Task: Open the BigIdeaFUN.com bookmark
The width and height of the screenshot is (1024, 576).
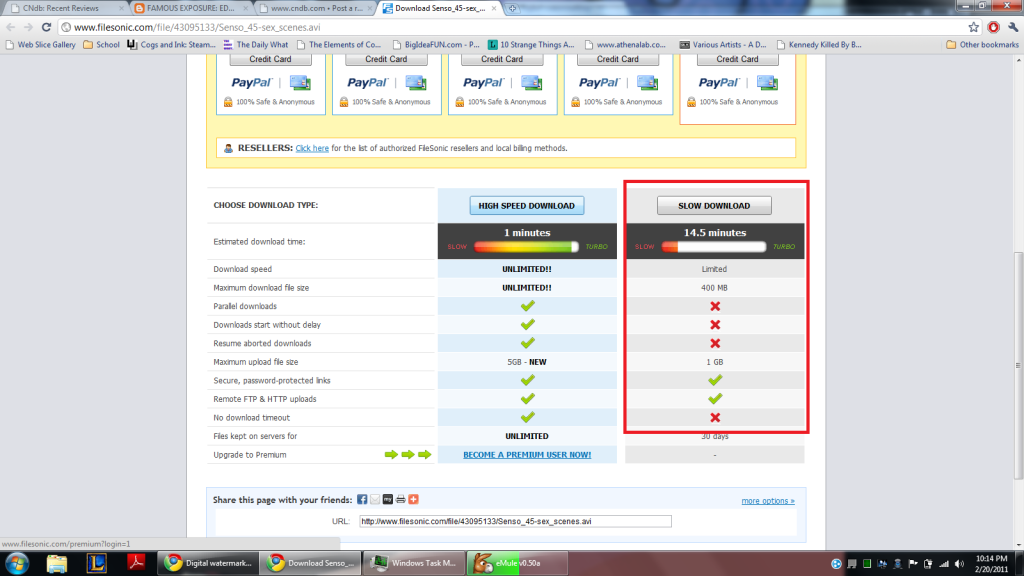Action: tap(436, 45)
